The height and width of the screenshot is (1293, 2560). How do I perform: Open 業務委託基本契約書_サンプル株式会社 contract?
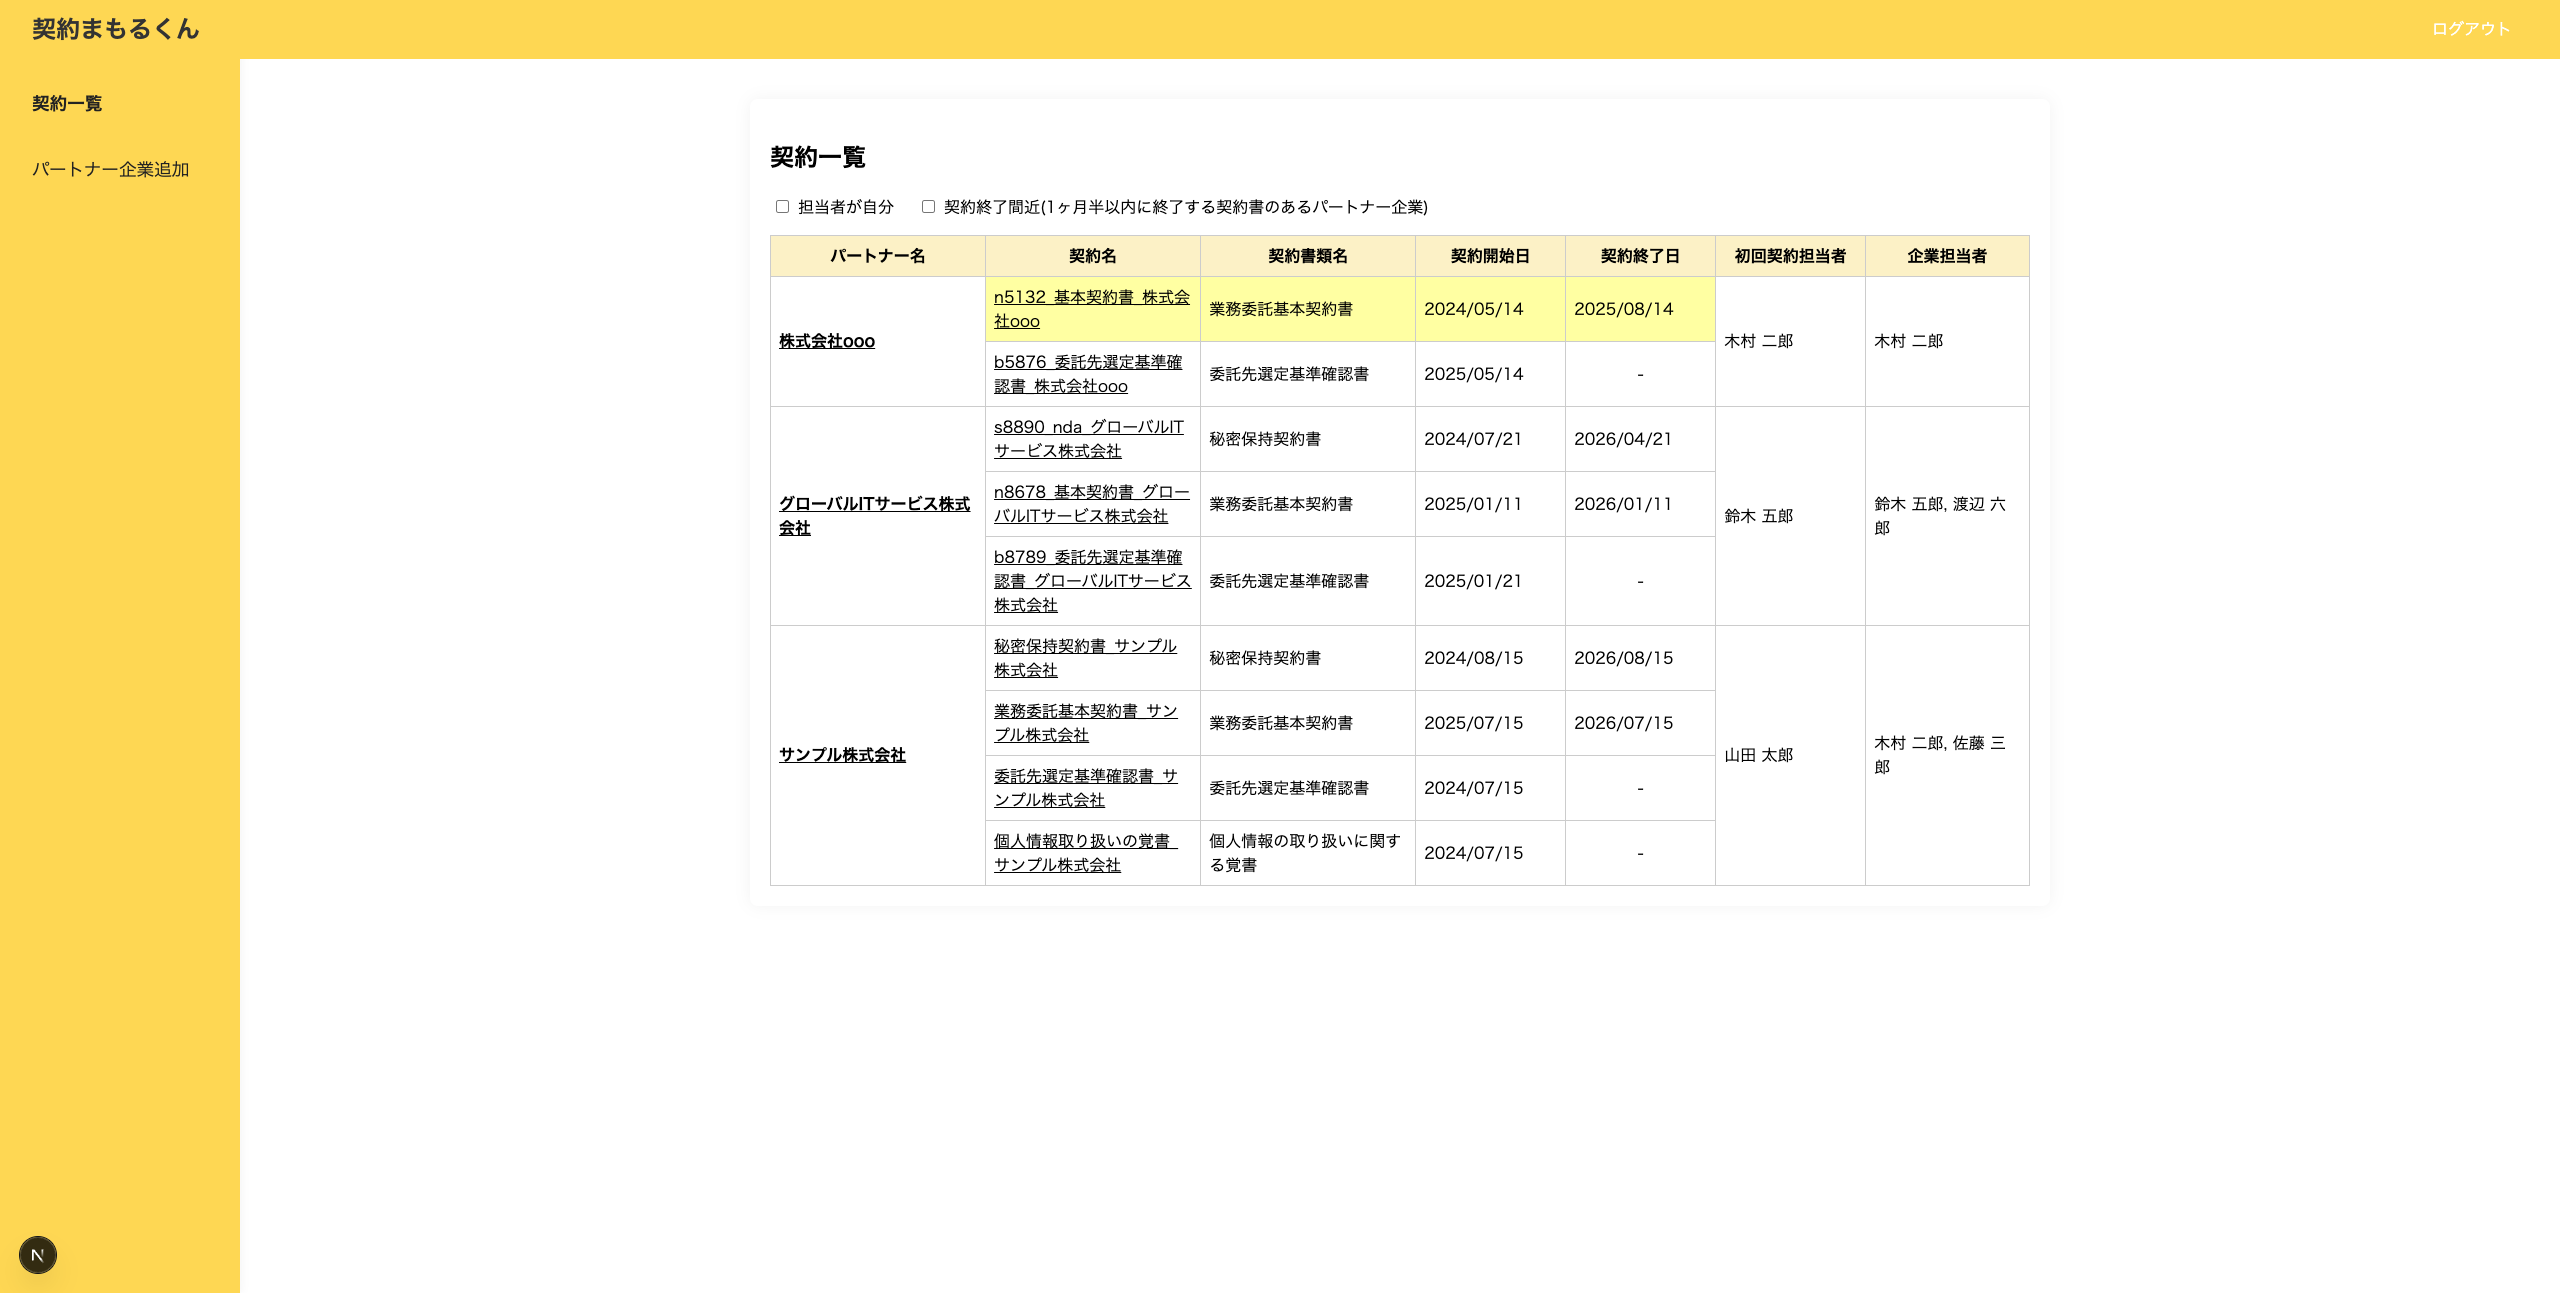[x=1086, y=723]
